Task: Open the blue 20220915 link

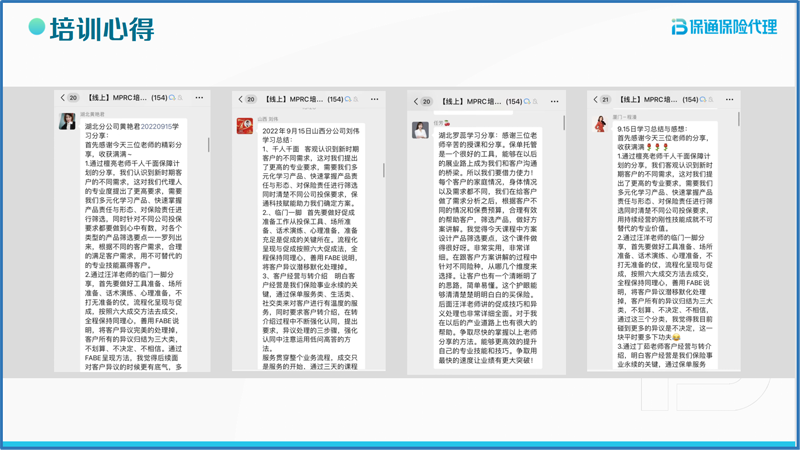Action: coord(159,127)
